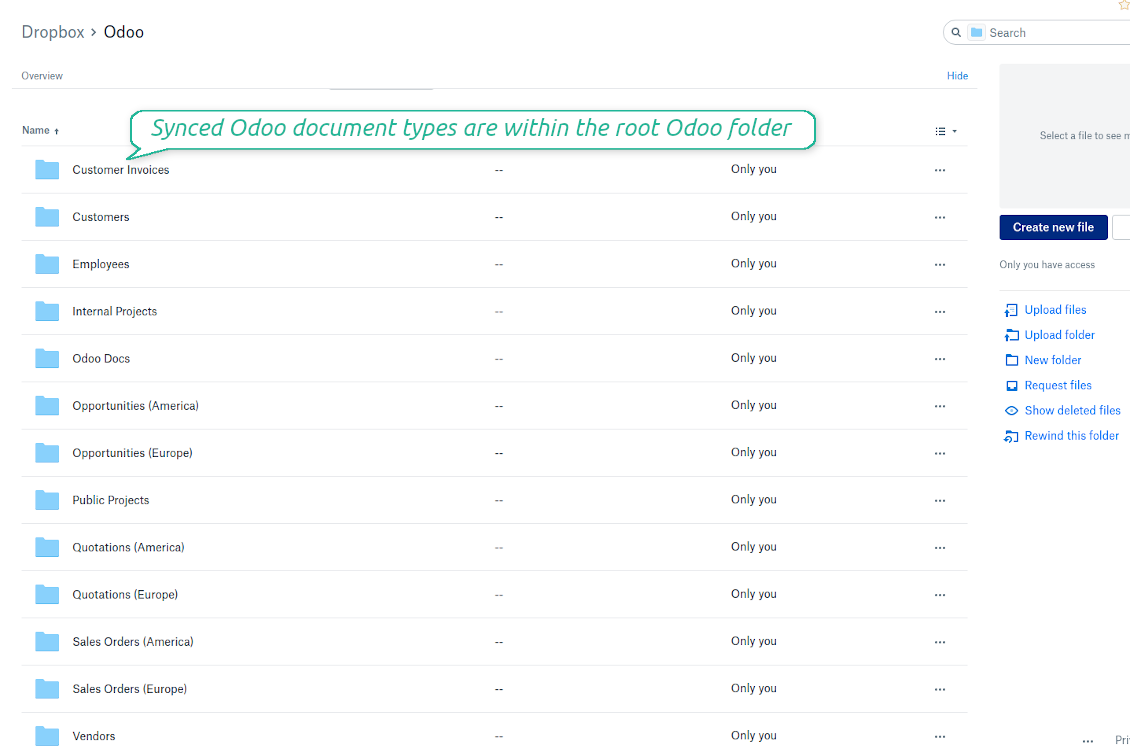This screenshot has width=1130, height=756.
Task: Click the folder scope icon in search
Action: [976, 32]
